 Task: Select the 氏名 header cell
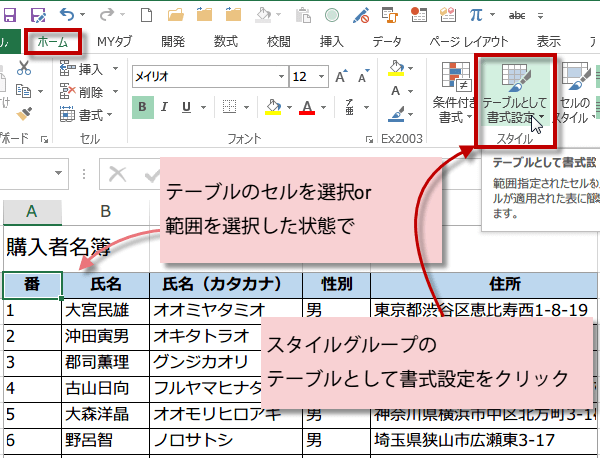click(x=105, y=284)
